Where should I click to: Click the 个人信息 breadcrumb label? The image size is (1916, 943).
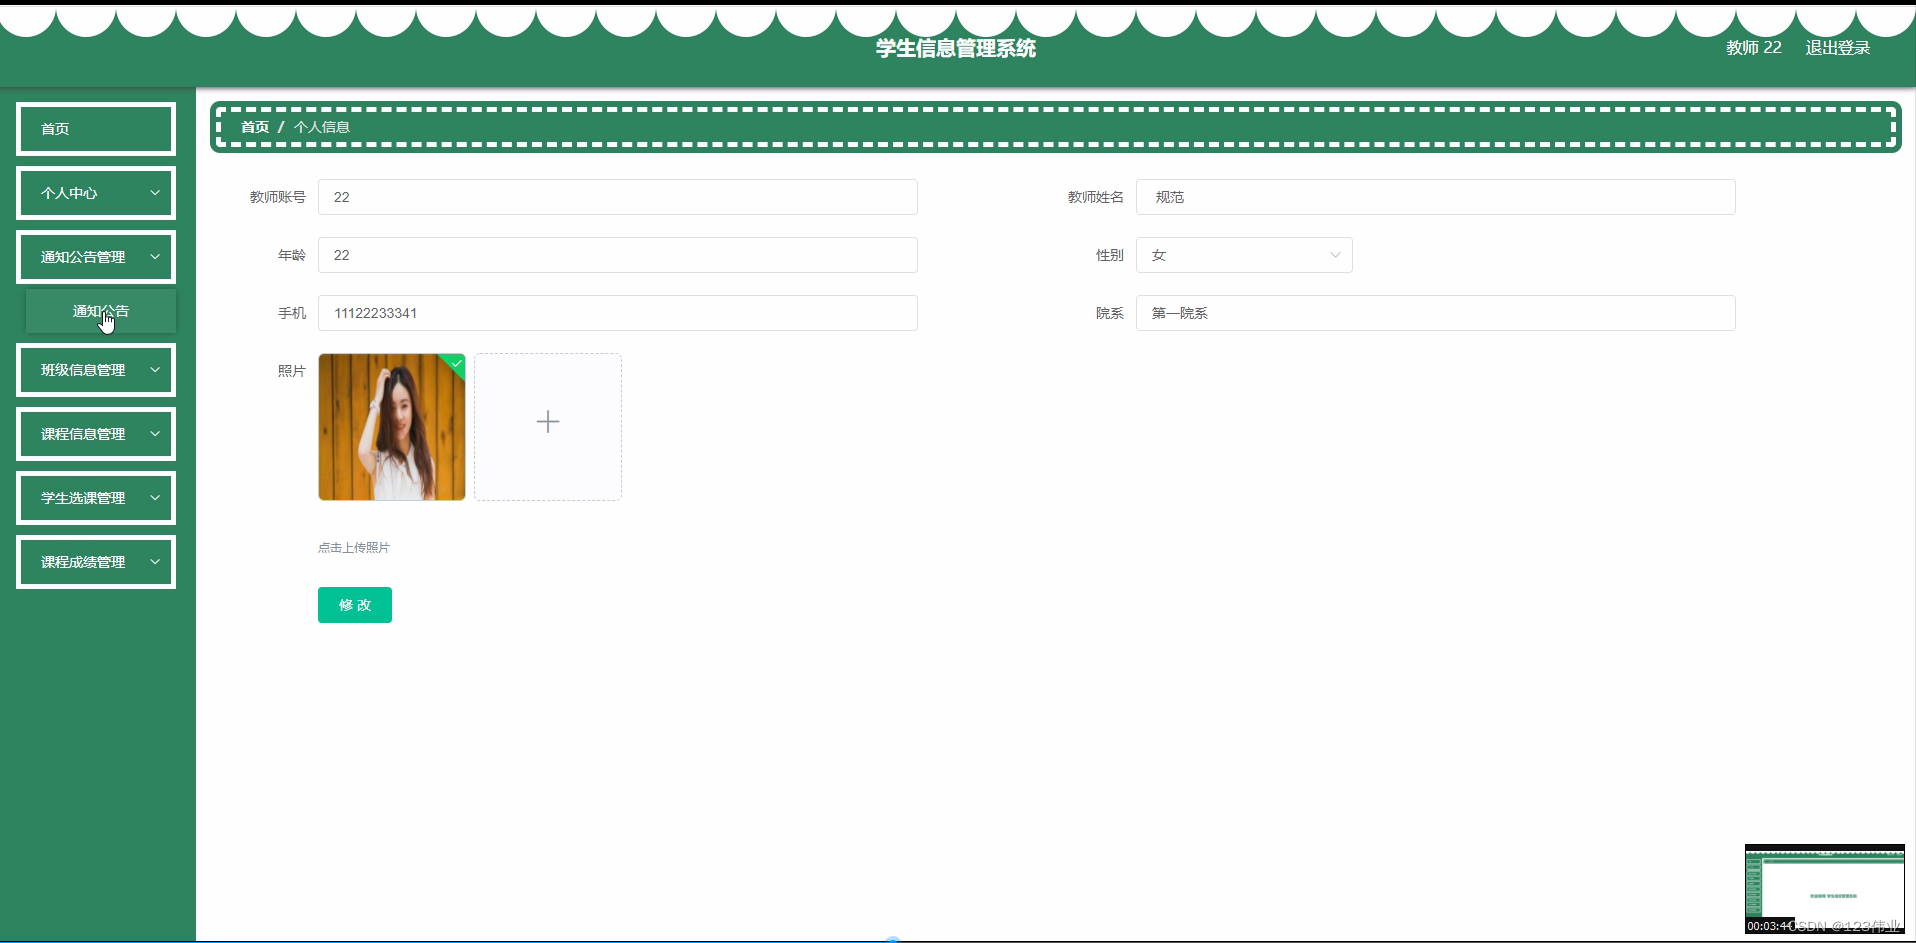322,127
